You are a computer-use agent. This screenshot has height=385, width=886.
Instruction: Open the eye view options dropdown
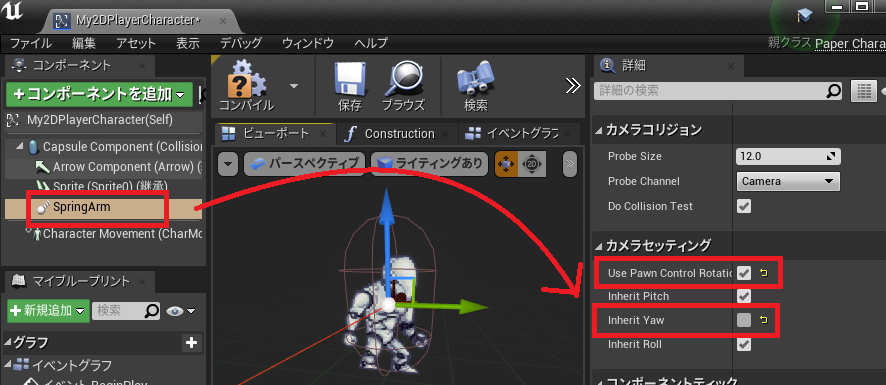(181, 311)
